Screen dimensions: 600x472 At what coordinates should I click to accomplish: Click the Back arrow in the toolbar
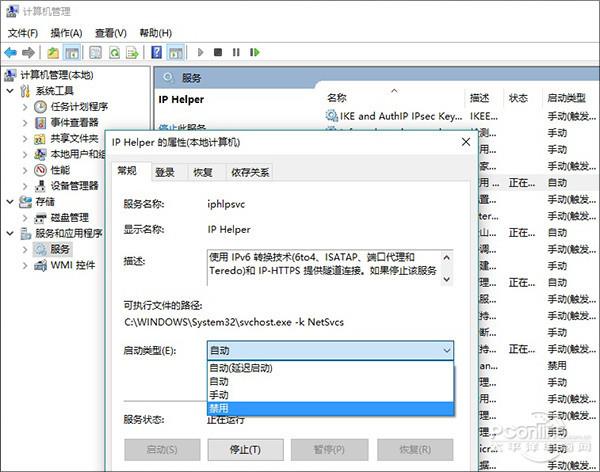click(12, 52)
